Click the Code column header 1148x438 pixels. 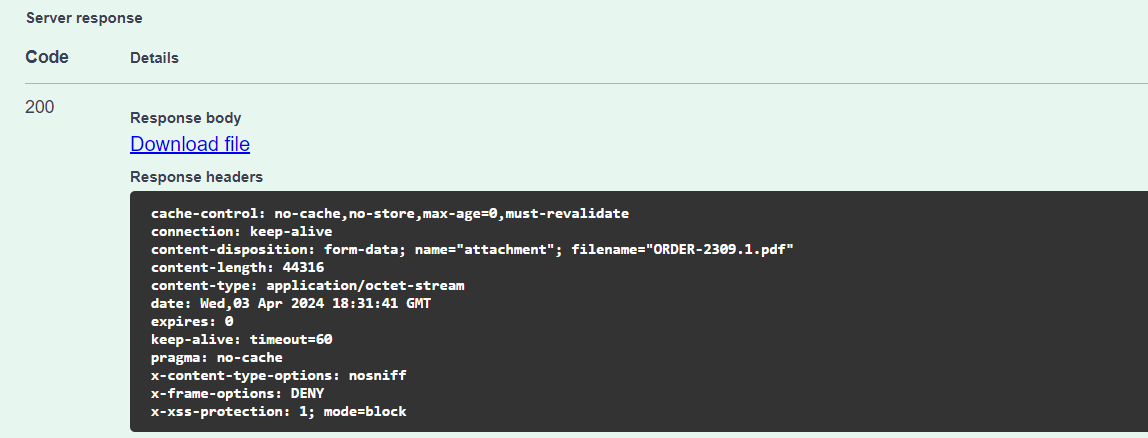click(x=47, y=57)
